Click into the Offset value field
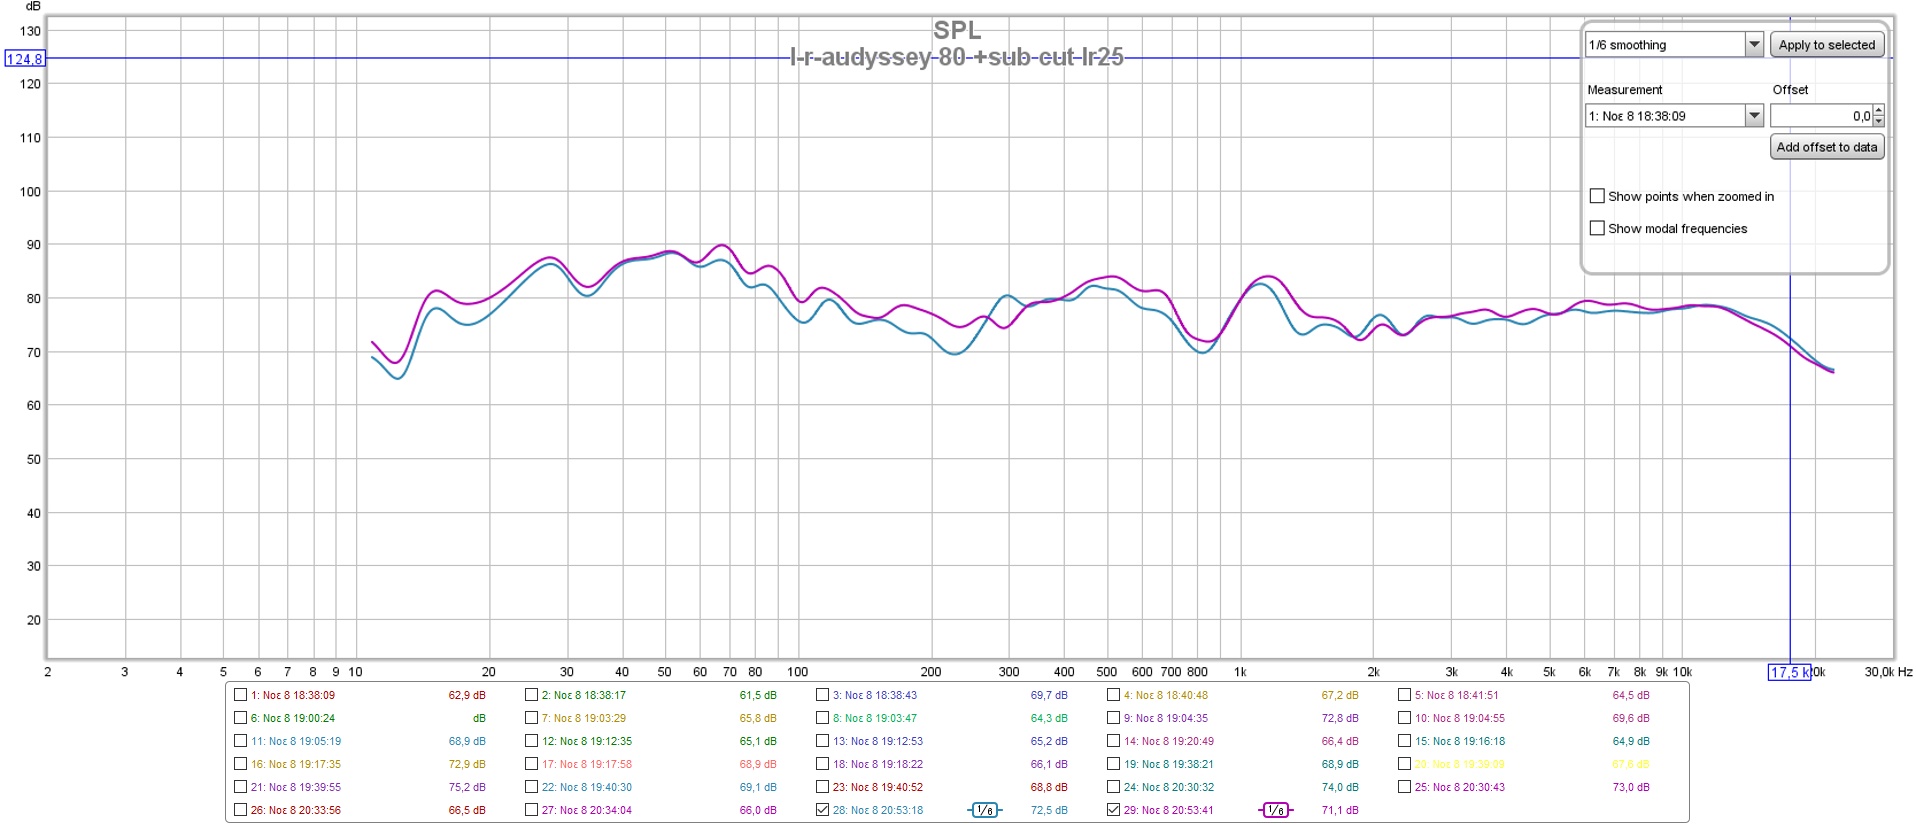The height and width of the screenshot is (824, 1916). click(x=1820, y=116)
